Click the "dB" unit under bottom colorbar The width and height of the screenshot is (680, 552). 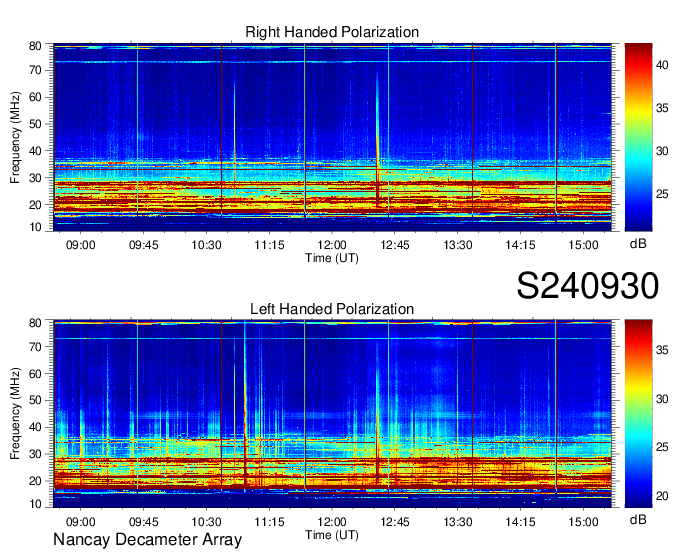tap(638, 519)
